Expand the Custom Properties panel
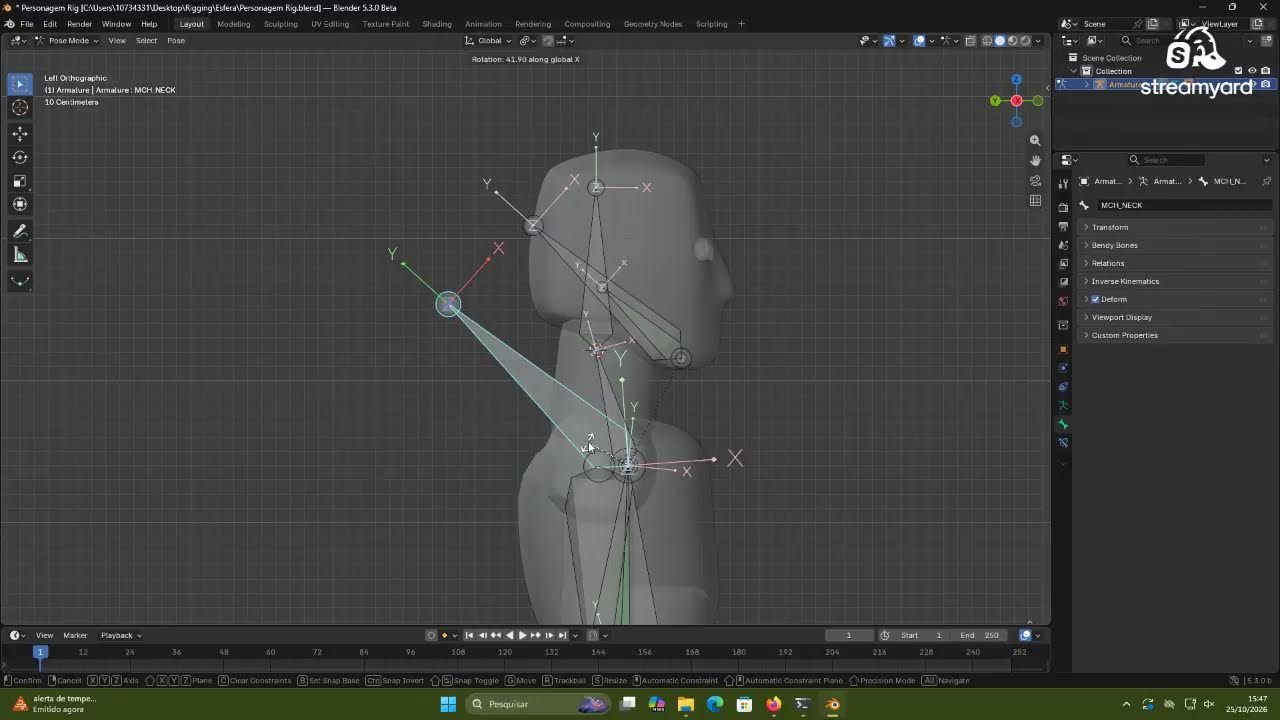Viewport: 1280px width, 720px height. (x=1176, y=335)
